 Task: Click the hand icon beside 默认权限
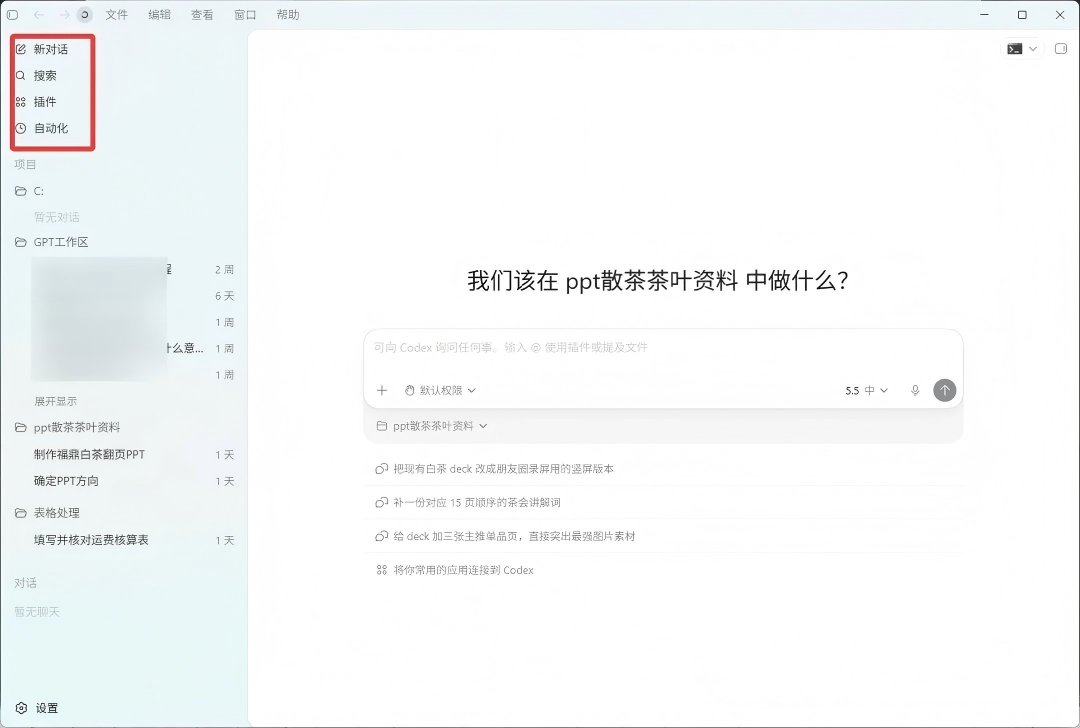point(410,391)
